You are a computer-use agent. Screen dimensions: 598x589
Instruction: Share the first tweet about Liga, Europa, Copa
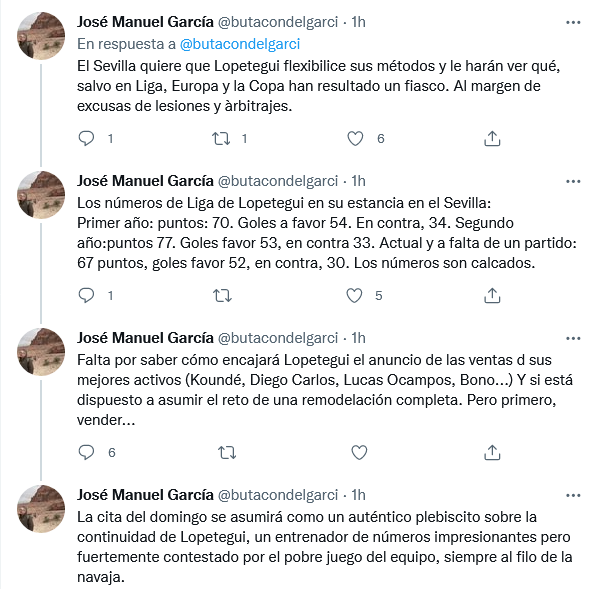[x=492, y=138]
